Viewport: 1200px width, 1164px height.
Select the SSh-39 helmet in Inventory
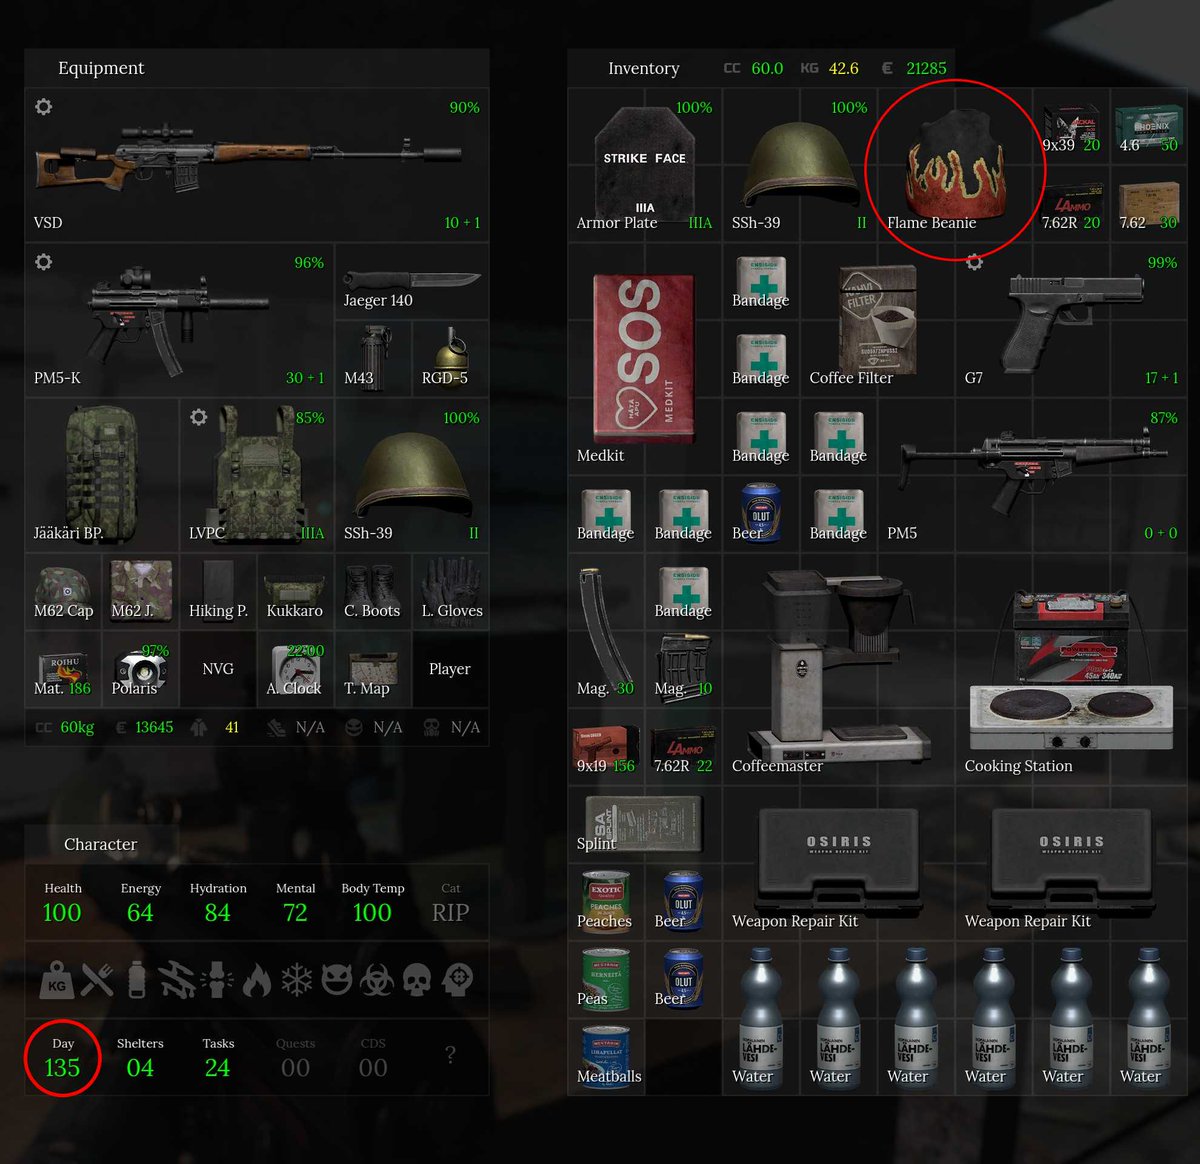(x=800, y=165)
